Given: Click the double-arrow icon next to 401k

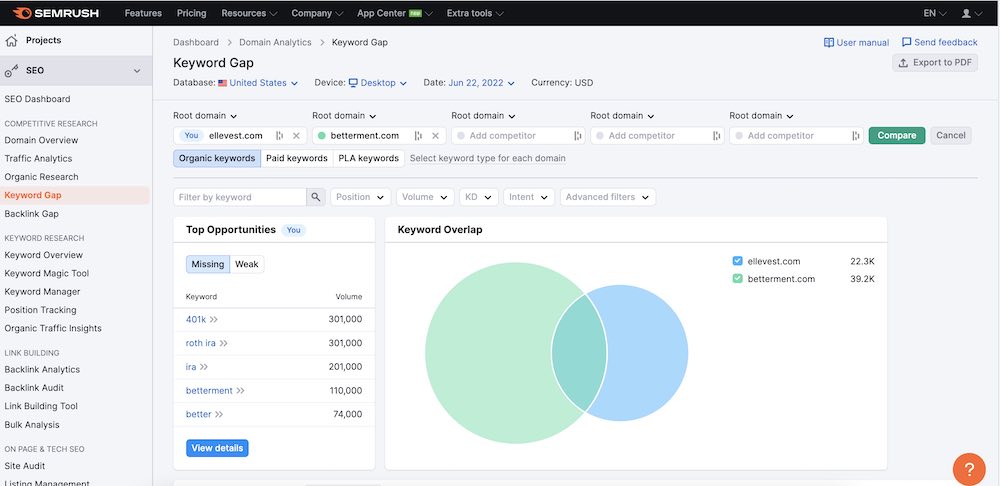Looking at the screenshot, I should [214, 319].
